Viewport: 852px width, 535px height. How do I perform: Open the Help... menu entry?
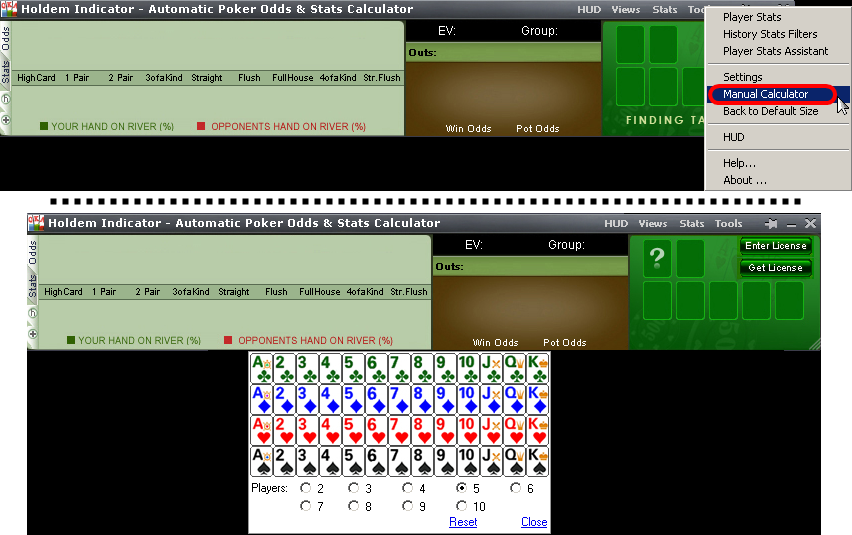(739, 163)
